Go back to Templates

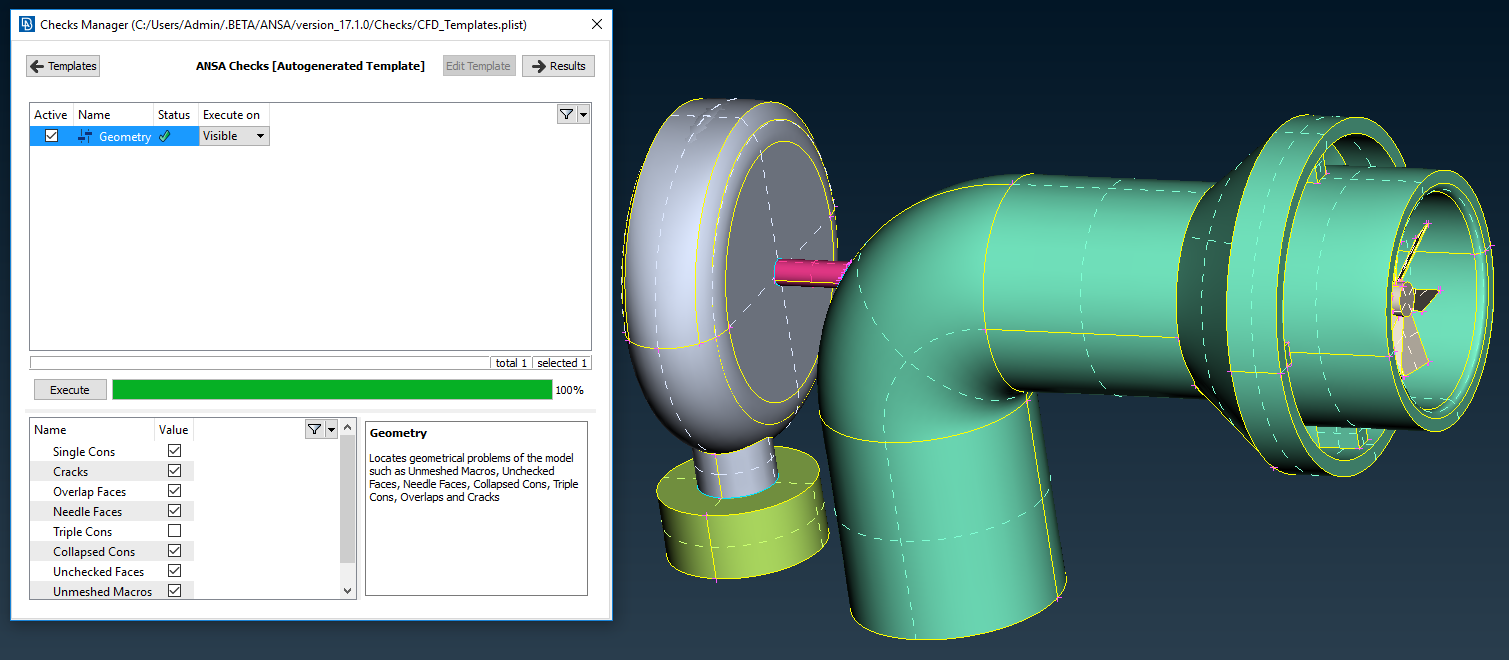[62, 66]
